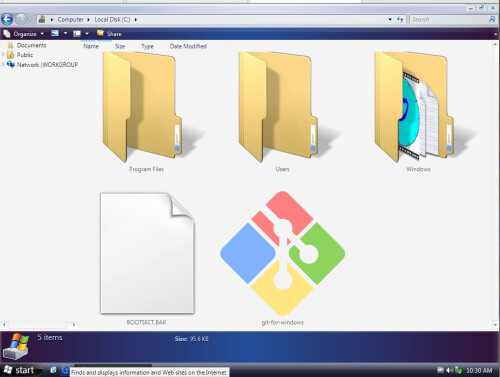Screen dimensions: 500x377
Task: Click the Users label text
Action: [282, 169]
